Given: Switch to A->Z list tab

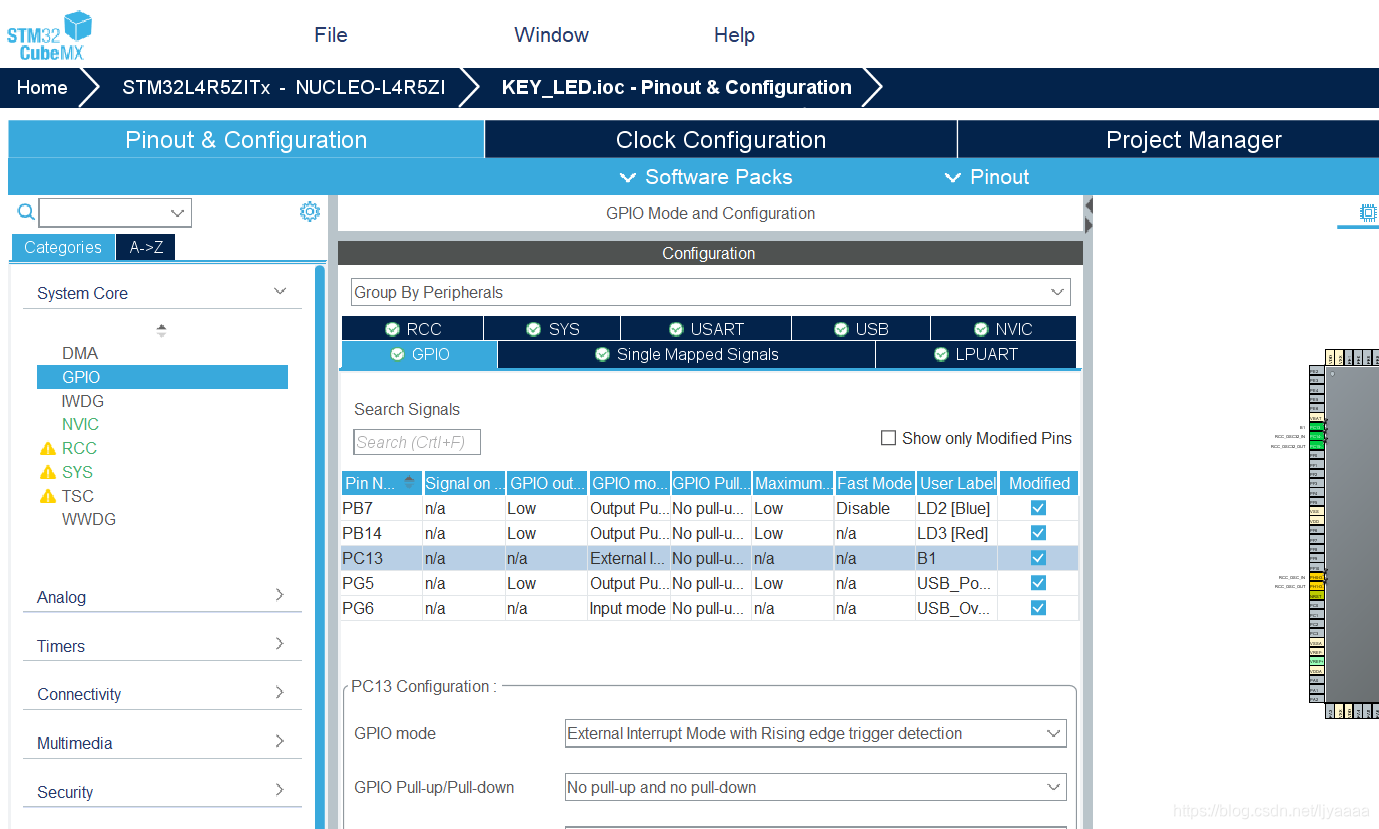Looking at the screenshot, I should pyautogui.click(x=146, y=247).
